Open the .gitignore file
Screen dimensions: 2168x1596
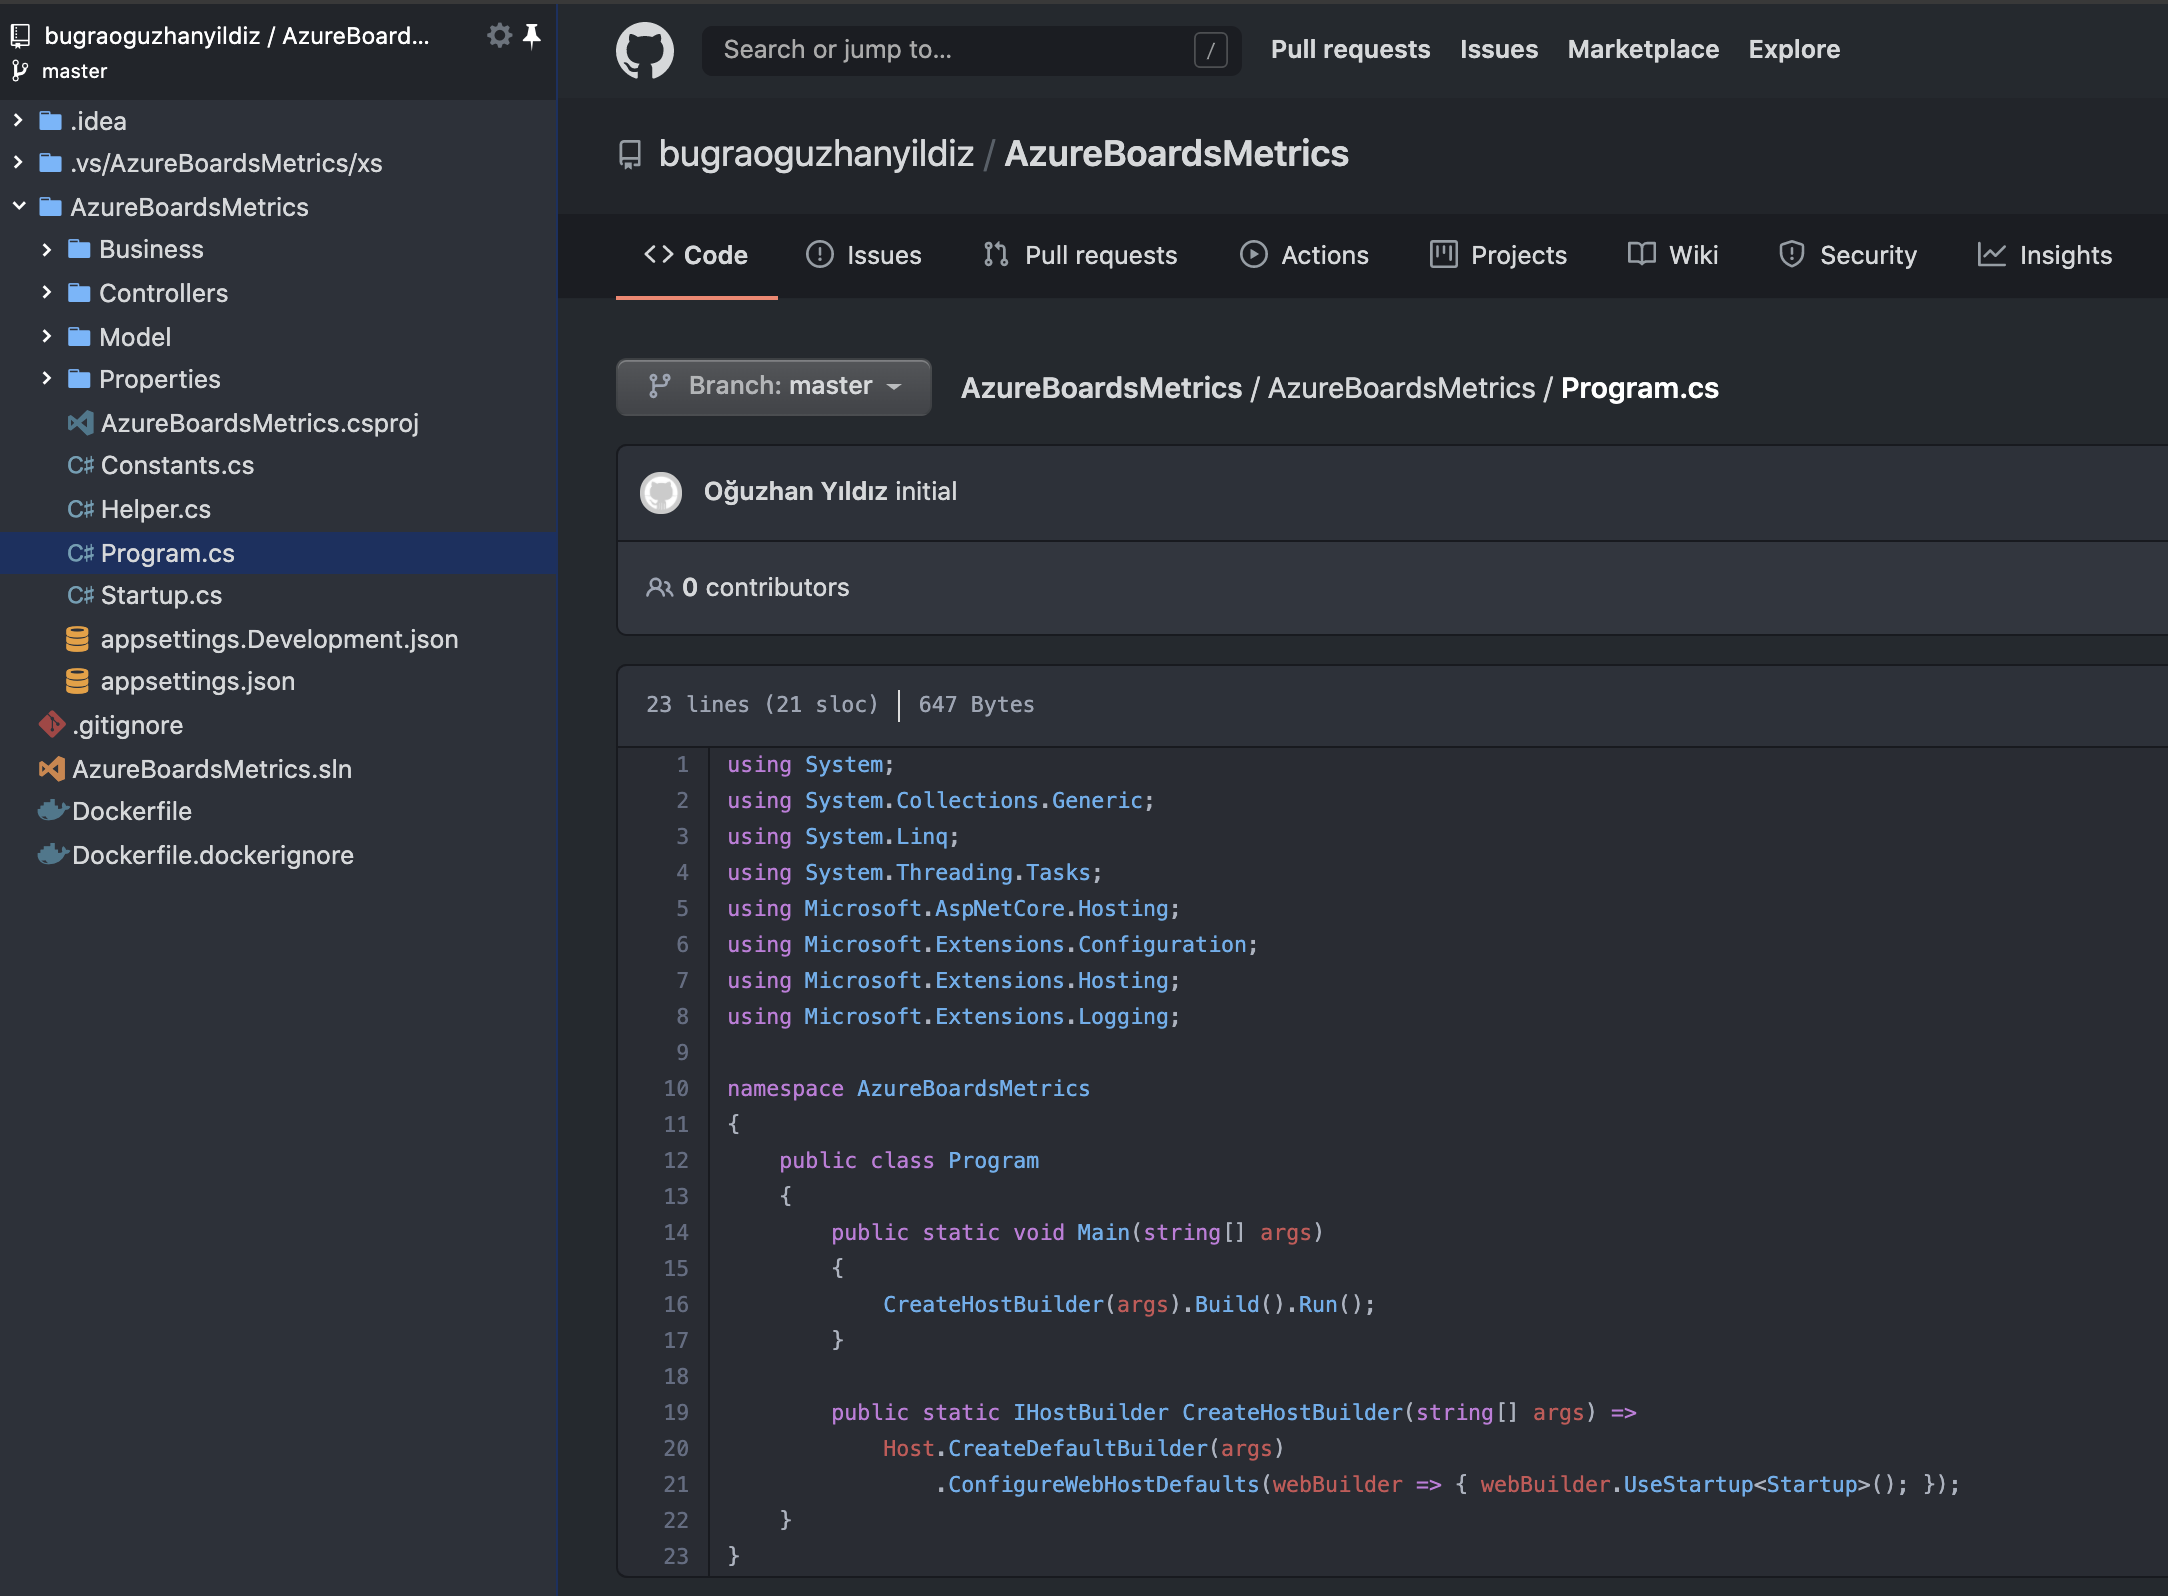pos(128,725)
